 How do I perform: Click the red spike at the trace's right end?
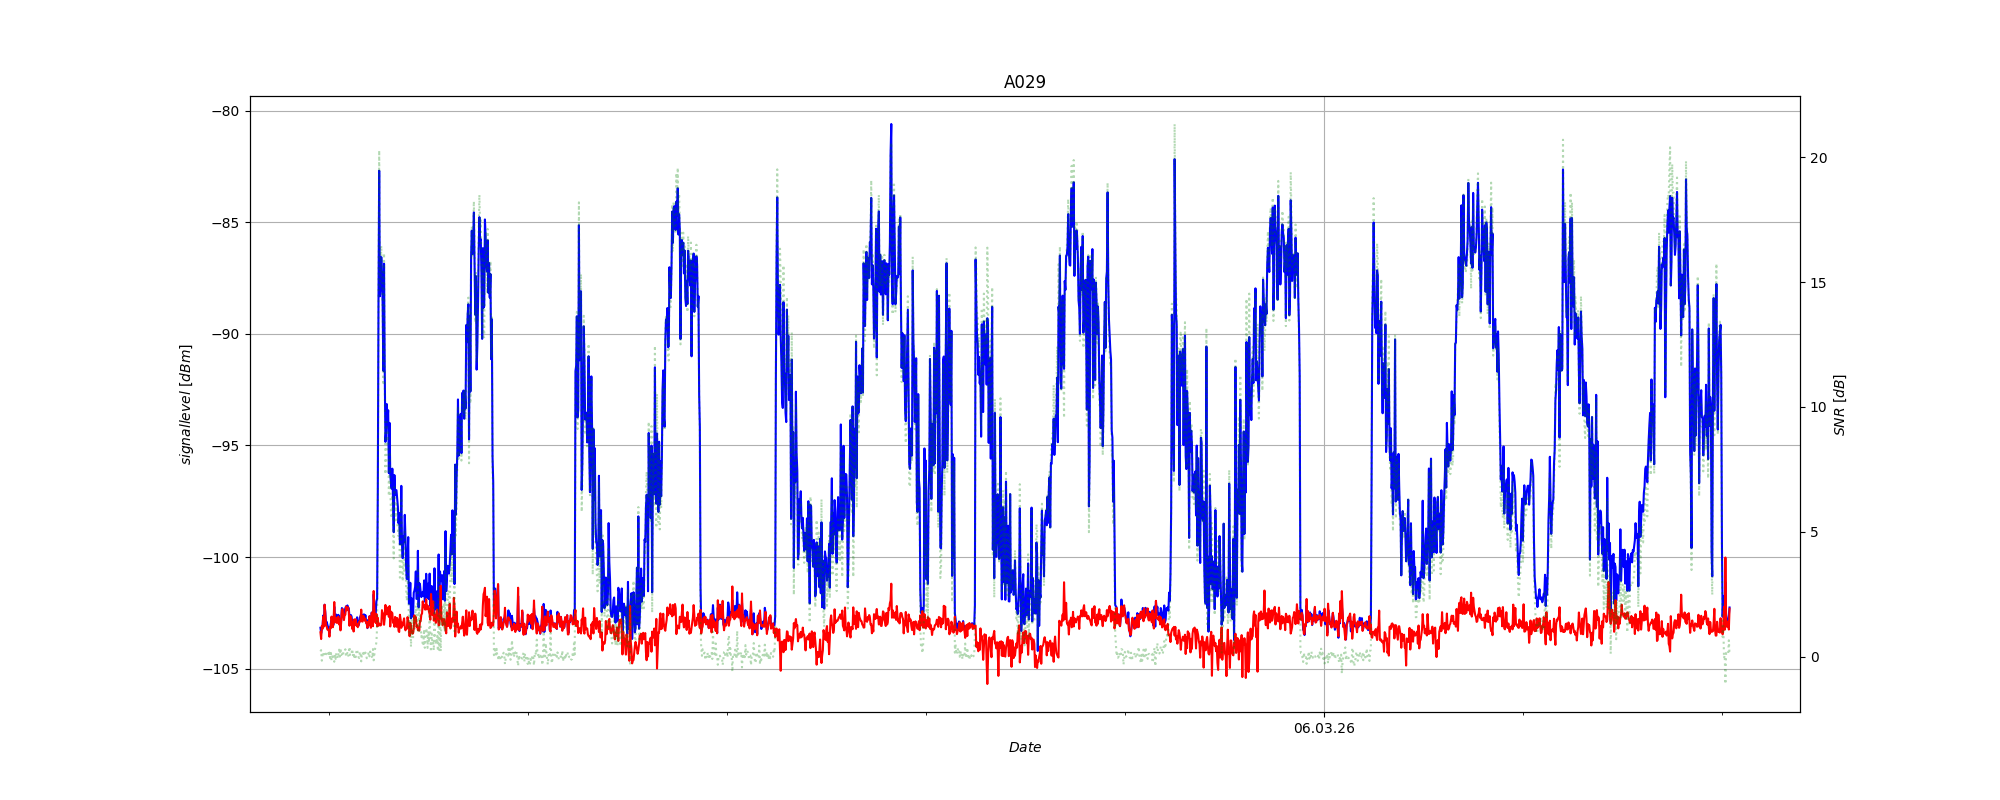1725,560
